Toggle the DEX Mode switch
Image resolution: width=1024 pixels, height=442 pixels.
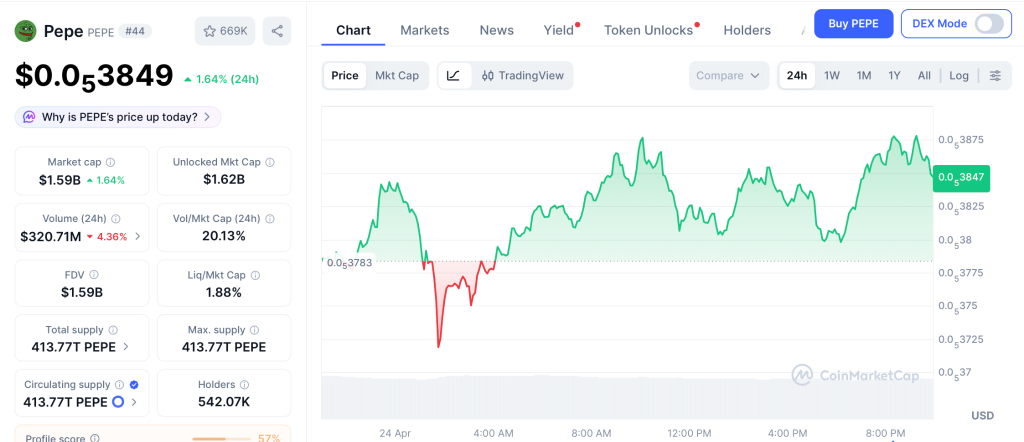click(989, 24)
